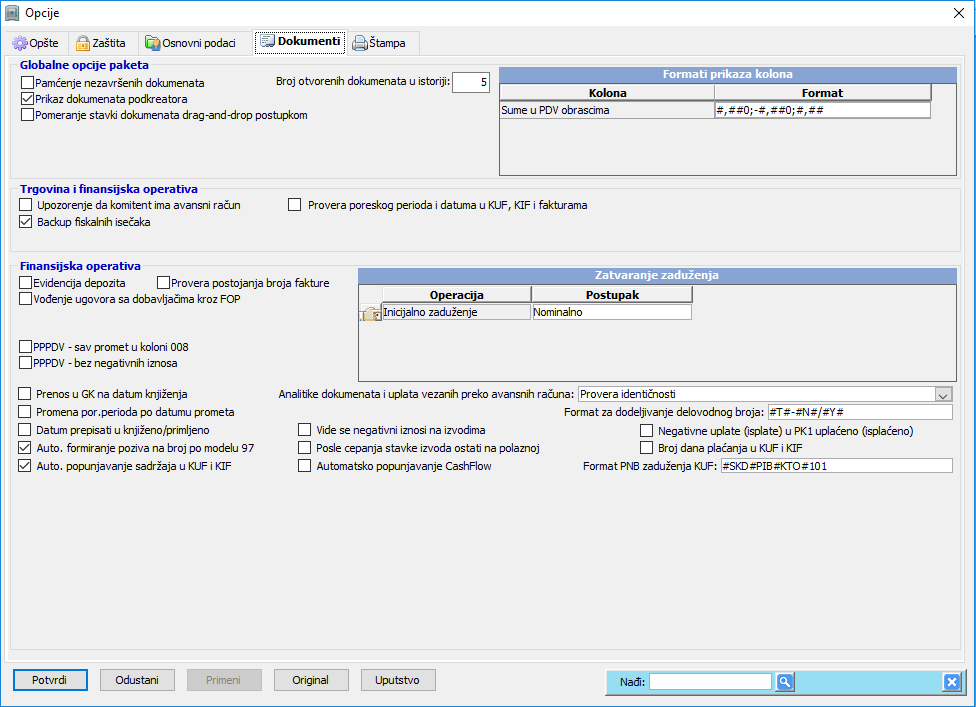This screenshot has height=707, width=976.
Task: Go to the Štampa tab
Action: pos(379,43)
